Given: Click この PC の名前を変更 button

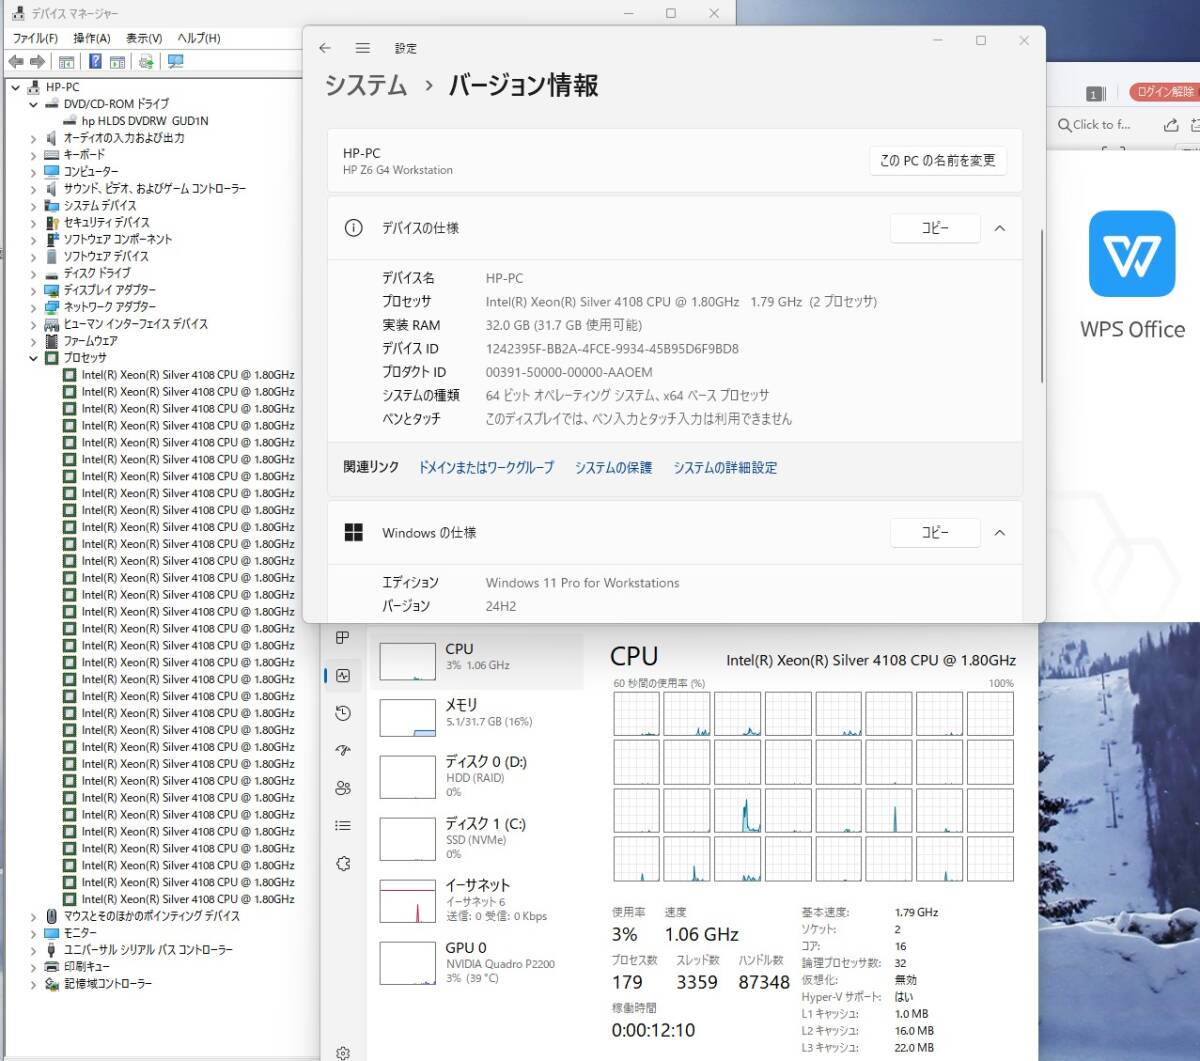Looking at the screenshot, I should [937, 160].
